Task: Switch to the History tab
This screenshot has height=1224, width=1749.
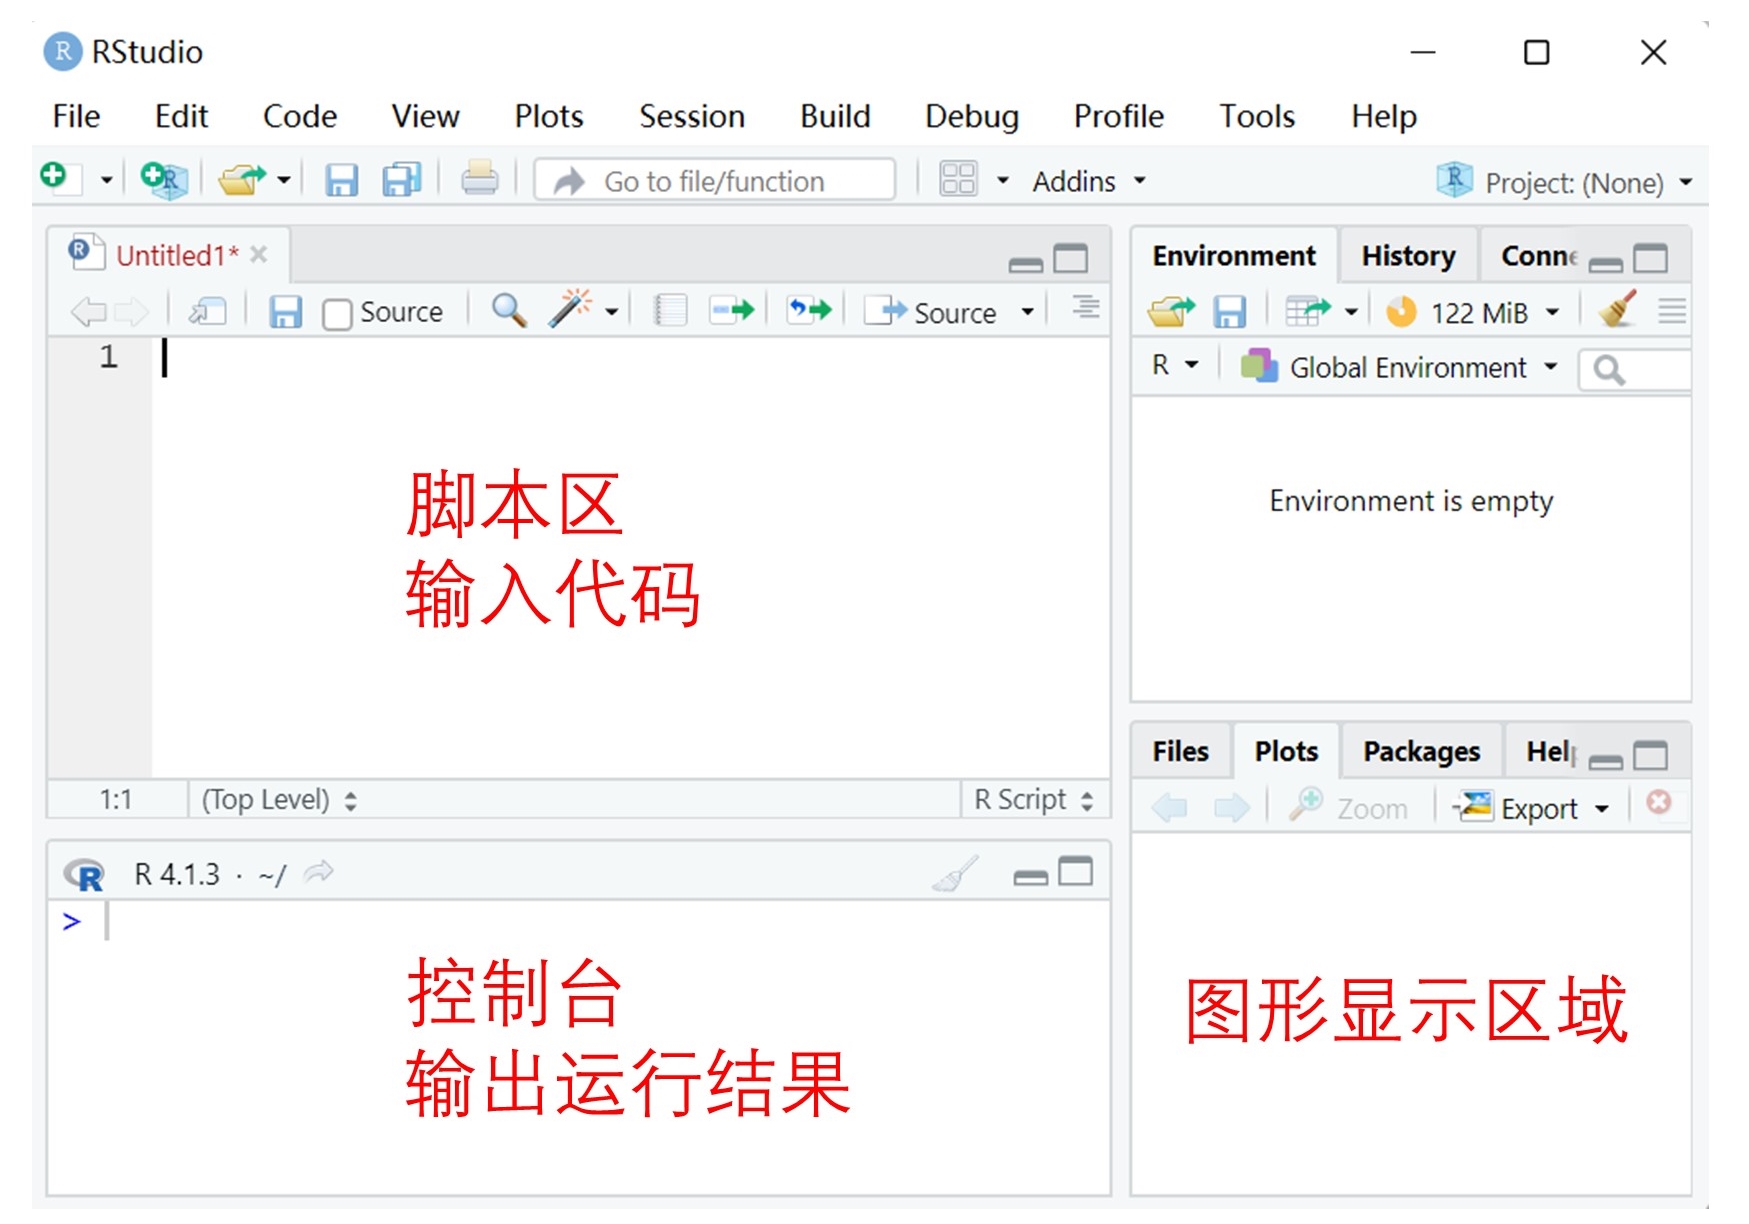Action: (1408, 256)
